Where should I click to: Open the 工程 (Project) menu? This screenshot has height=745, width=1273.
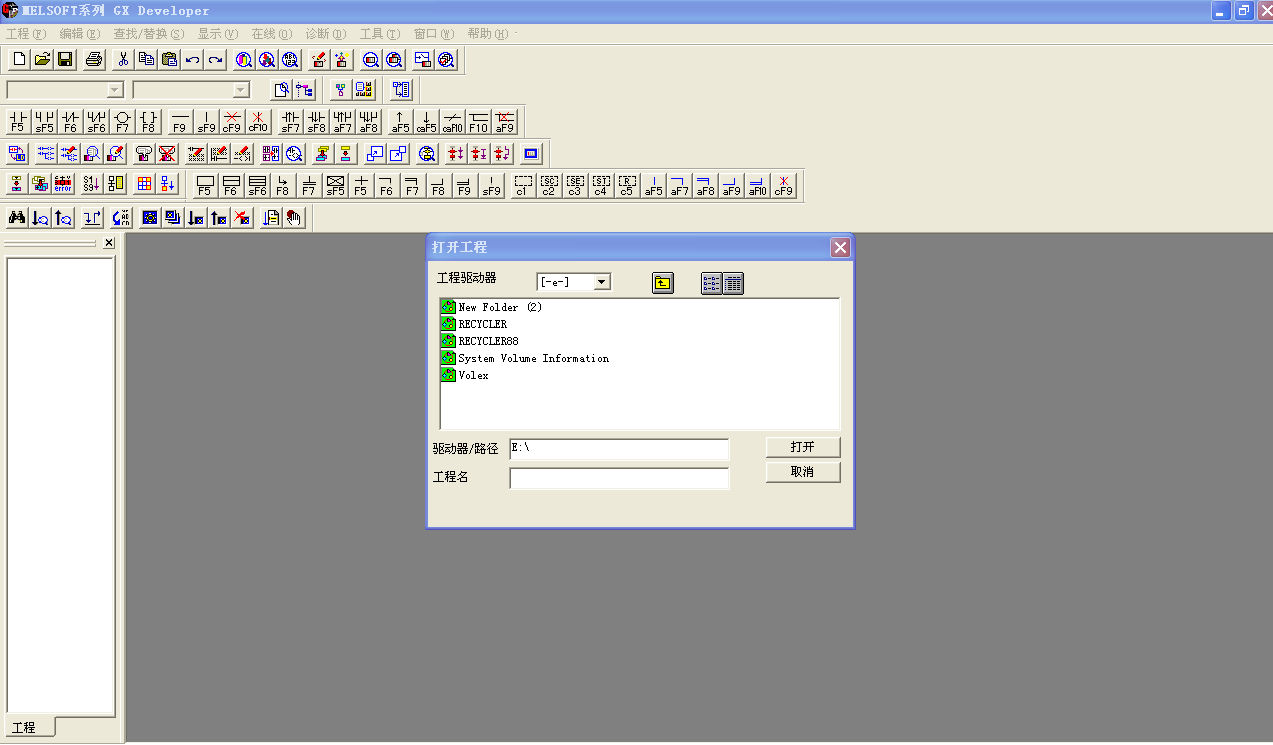click(x=26, y=34)
